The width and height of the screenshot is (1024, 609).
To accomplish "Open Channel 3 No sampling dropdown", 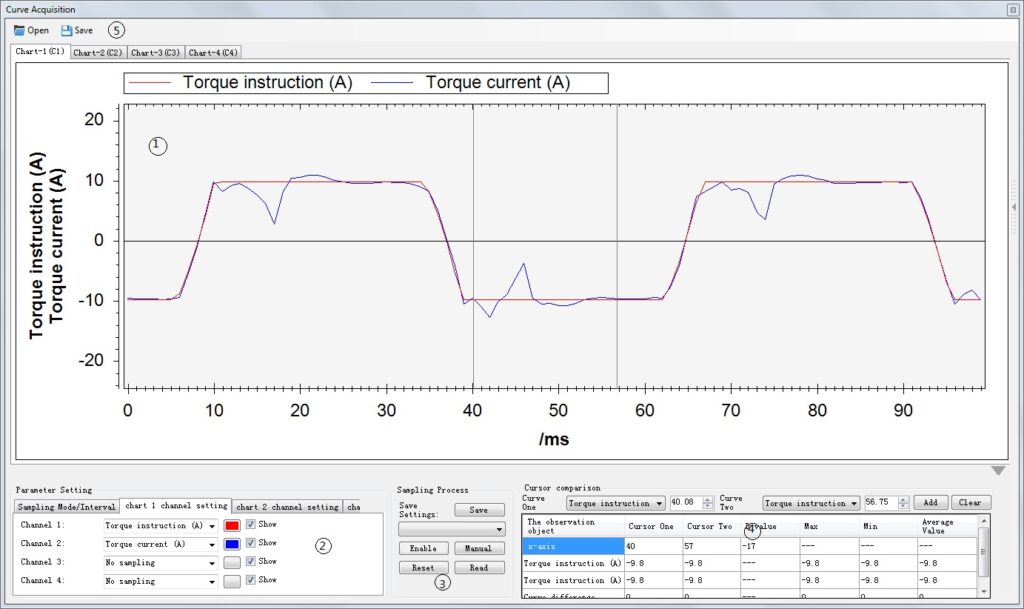I will [161, 562].
